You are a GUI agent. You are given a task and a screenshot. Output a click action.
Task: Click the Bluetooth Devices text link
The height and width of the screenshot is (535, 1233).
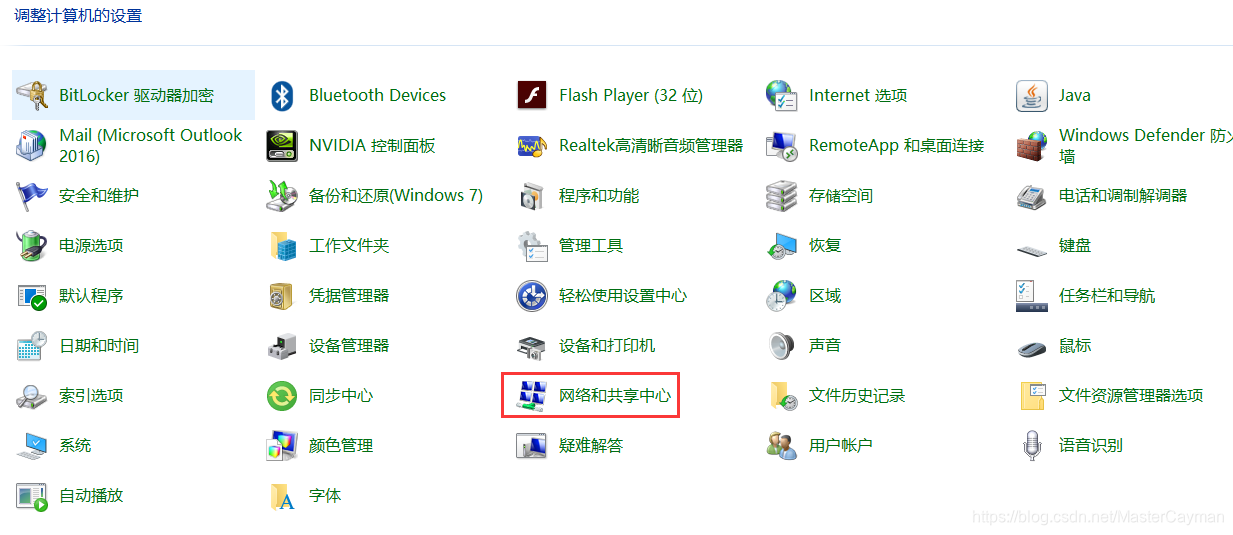378,96
